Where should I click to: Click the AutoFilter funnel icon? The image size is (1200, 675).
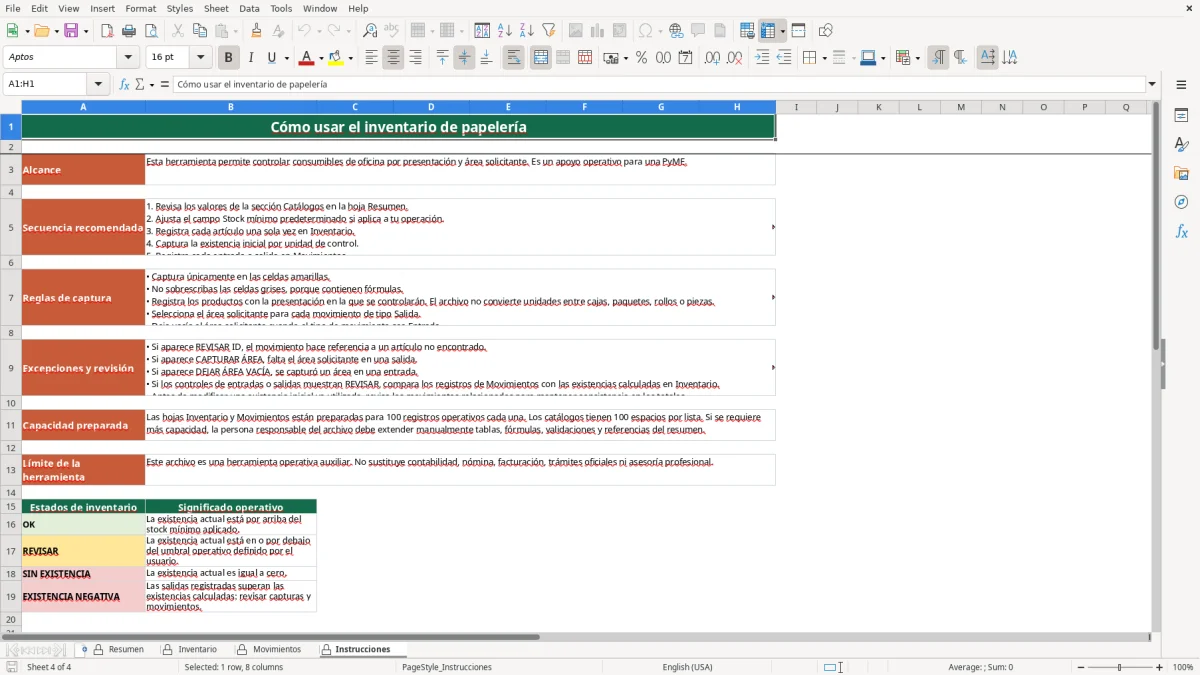coord(548,31)
